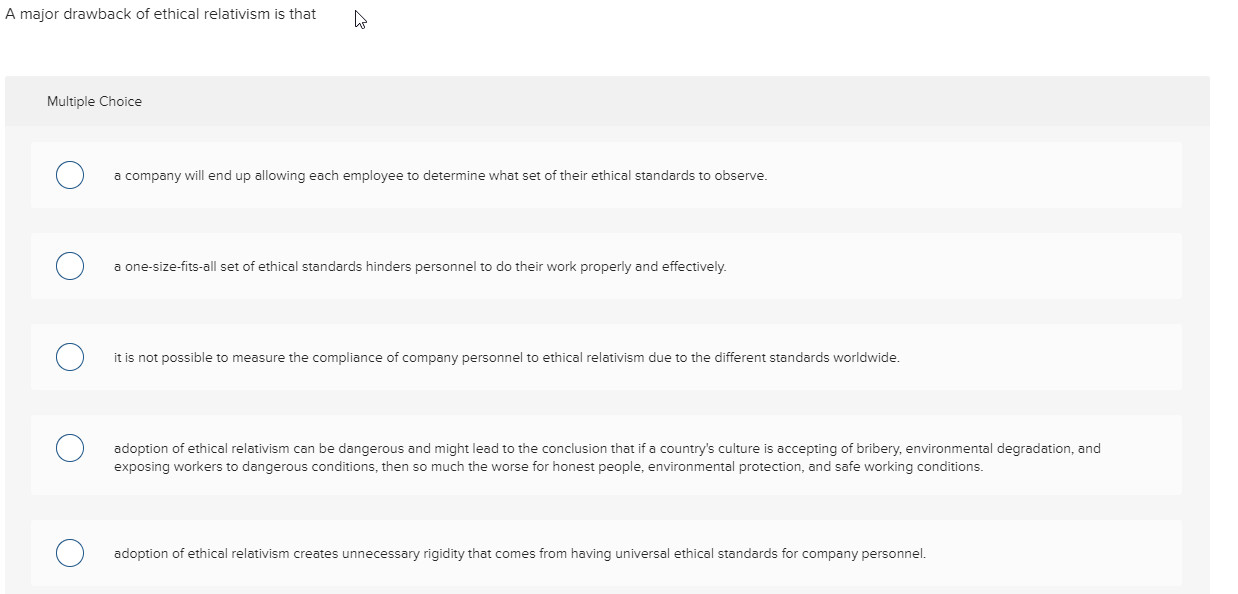The image size is (1238, 594).
Task: Mark the bribery and environmental degradation option circle
Action: [x=69, y=448]
